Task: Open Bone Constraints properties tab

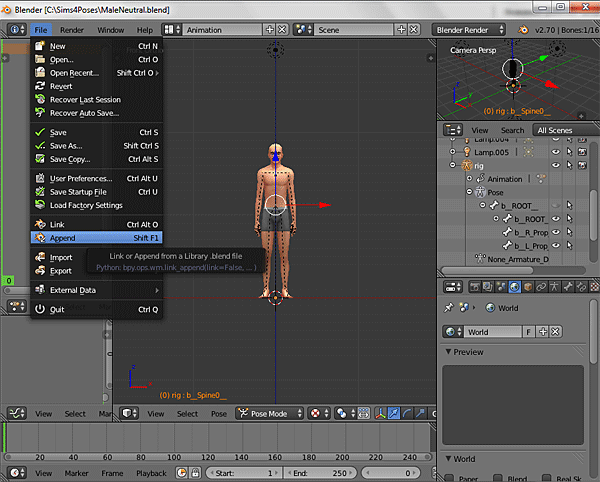Action: point(581,287)
